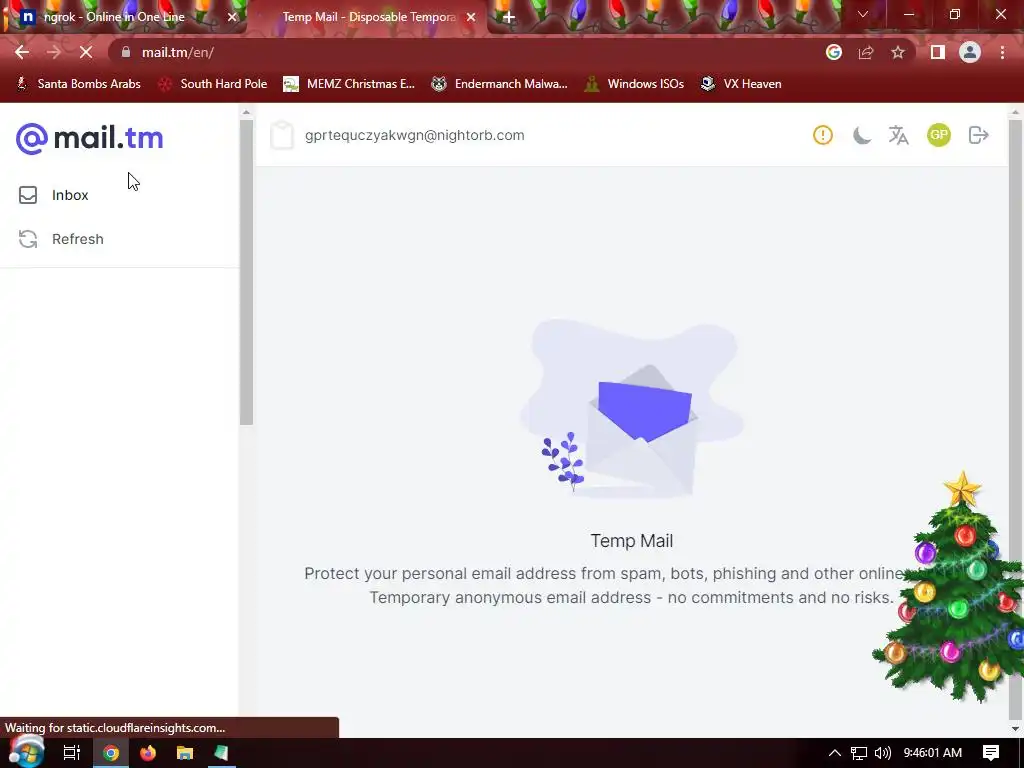Toggle dark mode with the moon icon
The width and height of the screenshot is (1024, 768).
861,135
